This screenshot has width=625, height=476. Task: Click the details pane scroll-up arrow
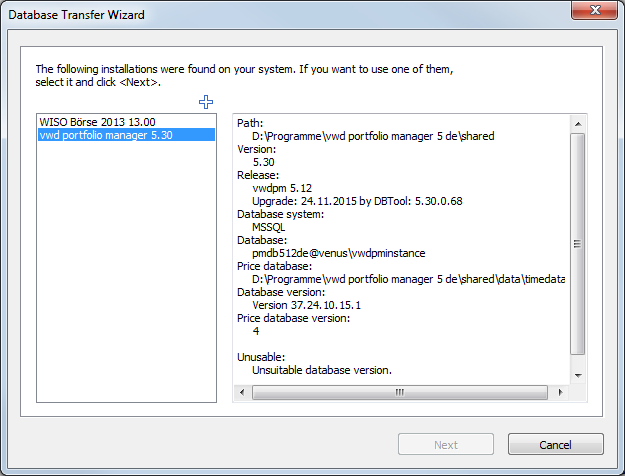click(x=577, y=123)
